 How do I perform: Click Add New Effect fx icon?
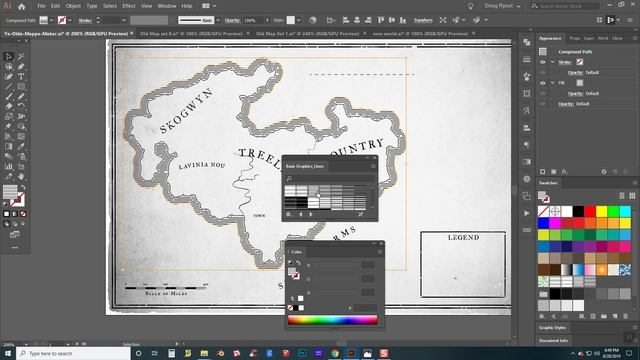pos(564,172)
